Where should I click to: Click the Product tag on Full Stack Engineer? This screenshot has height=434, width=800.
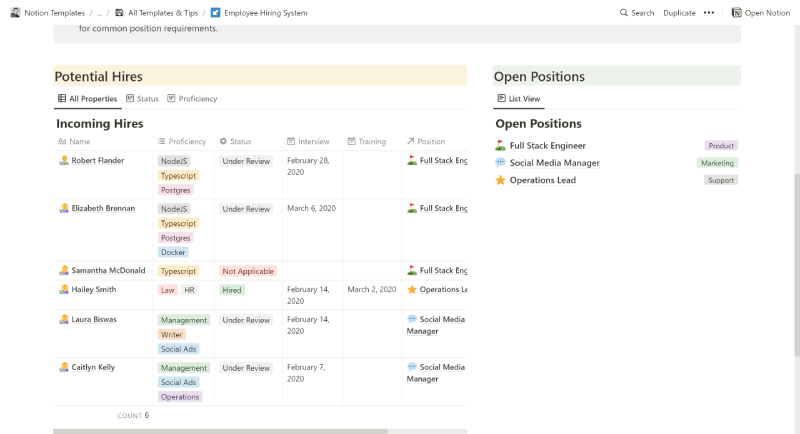(721, 146)
